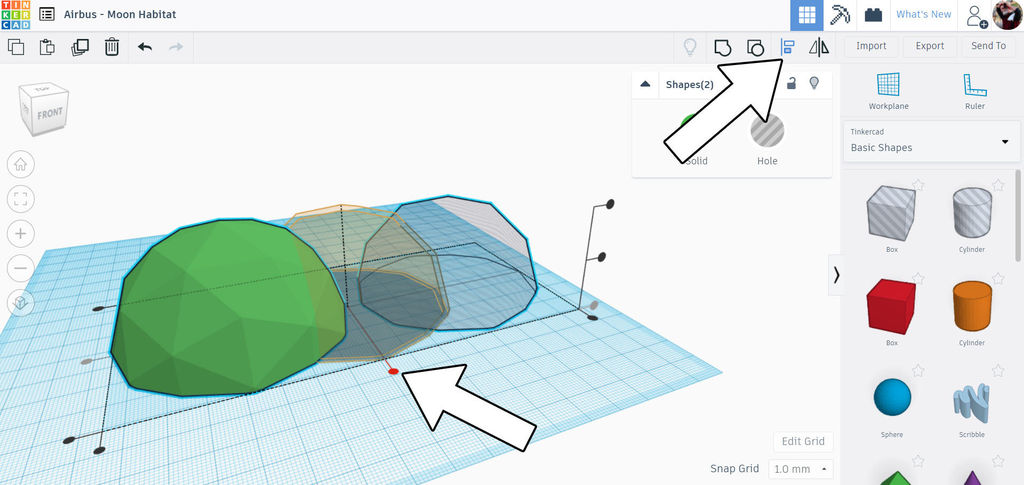This screenshot has width=1024, height=485.
Task: Favorite the Scribble with star
Action: point(997,371)
